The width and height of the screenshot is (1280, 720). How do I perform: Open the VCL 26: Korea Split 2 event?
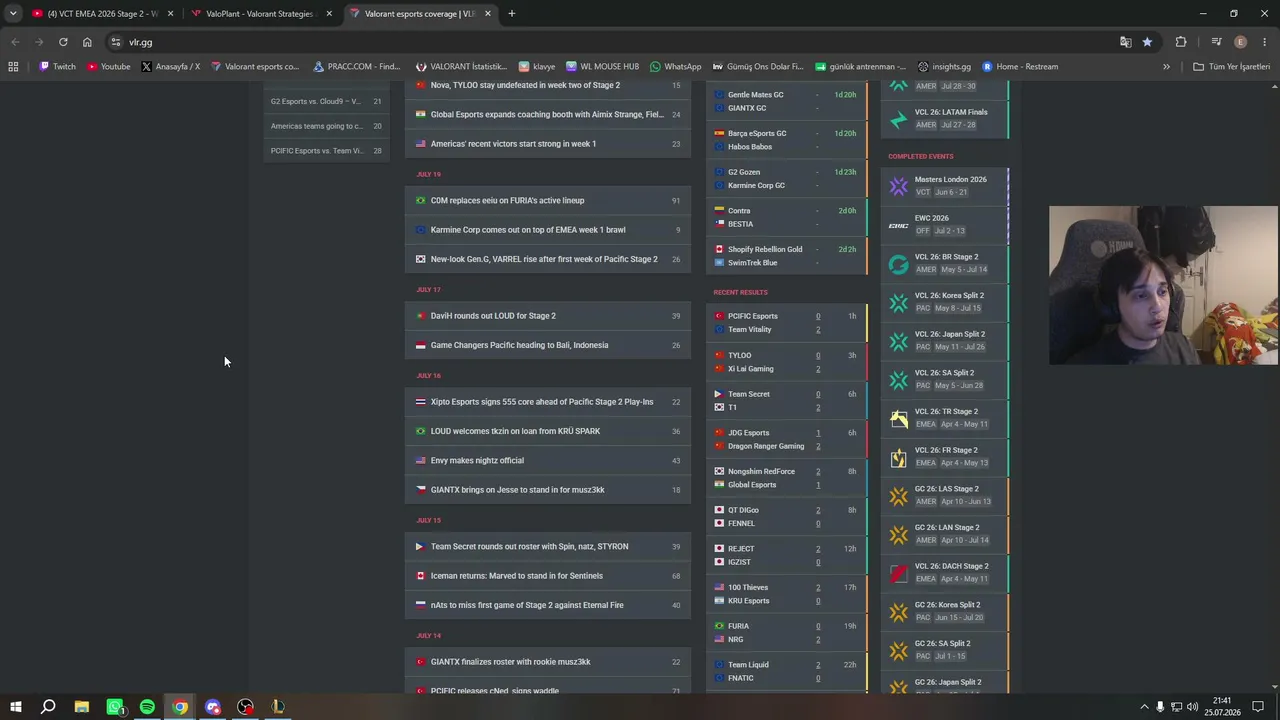point(945,302)
